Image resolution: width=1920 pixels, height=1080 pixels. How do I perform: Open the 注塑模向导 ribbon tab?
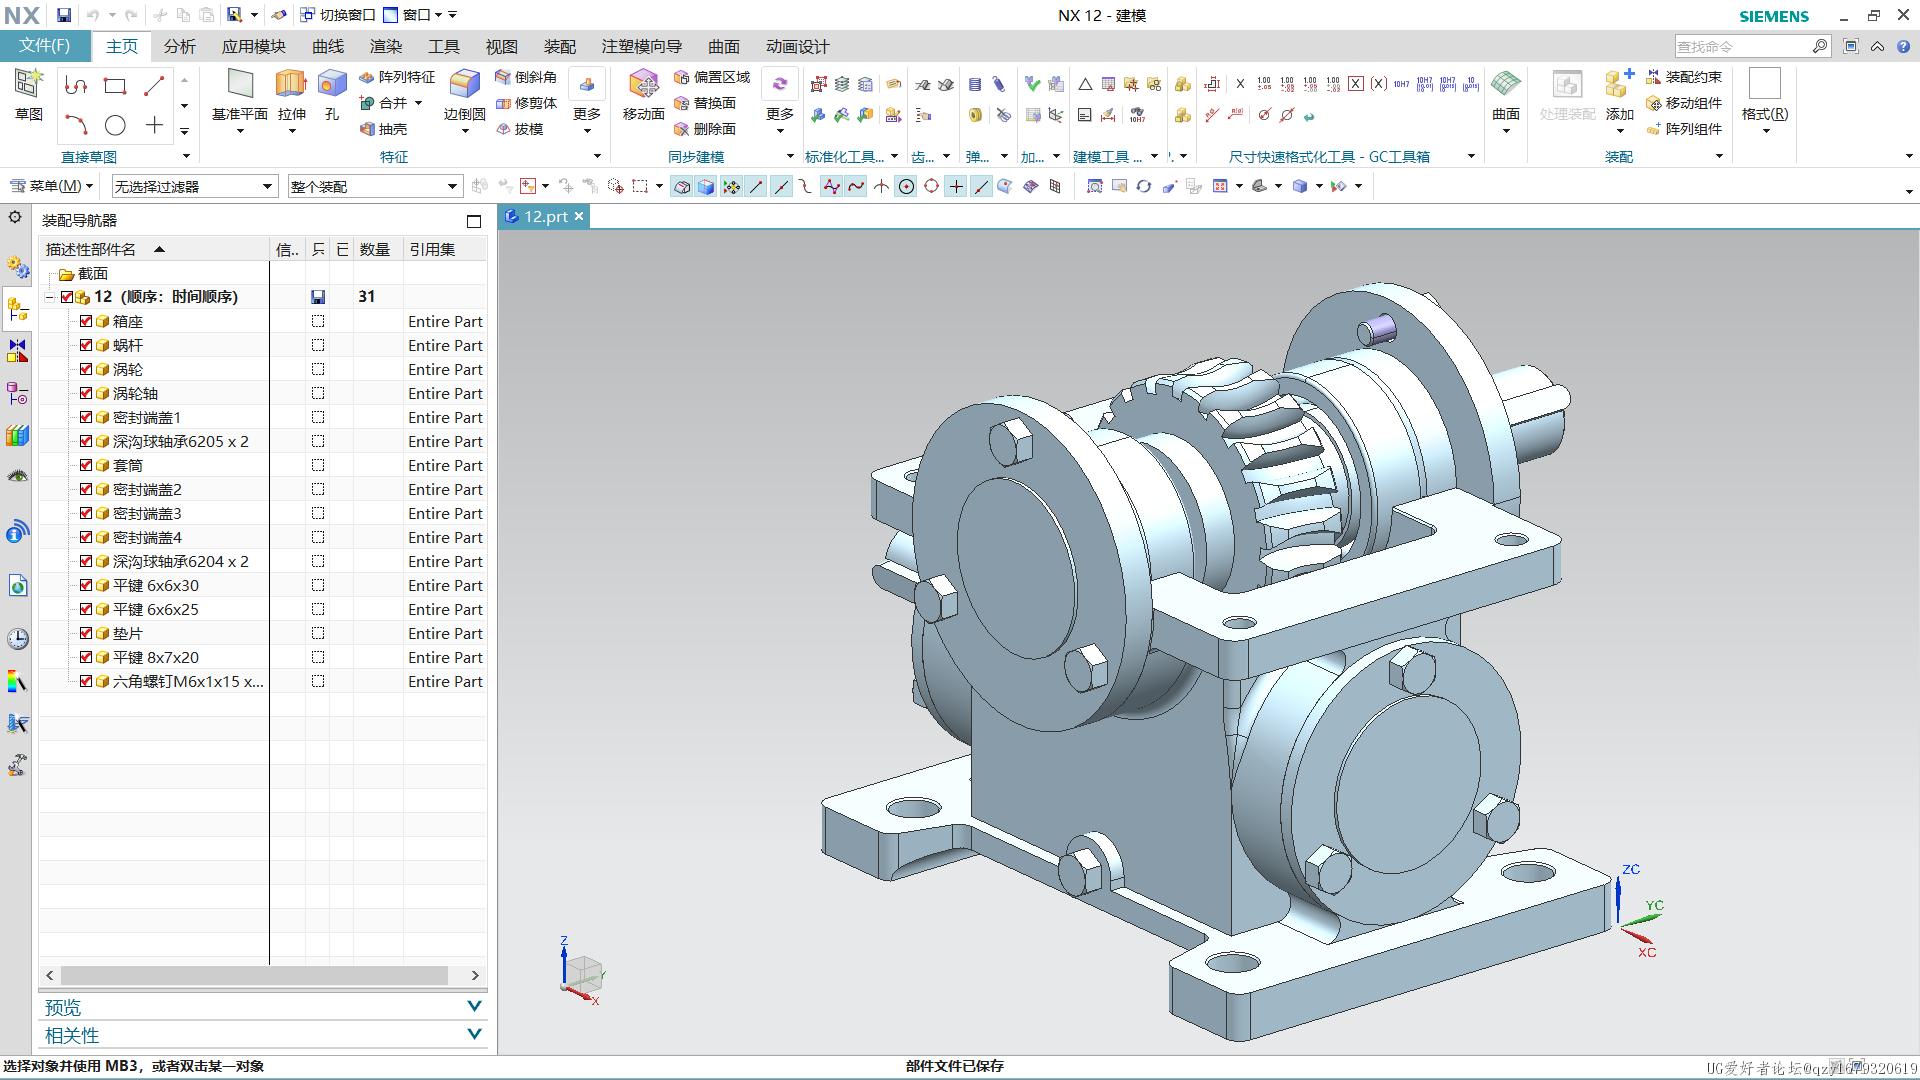(x=642, y=46)
